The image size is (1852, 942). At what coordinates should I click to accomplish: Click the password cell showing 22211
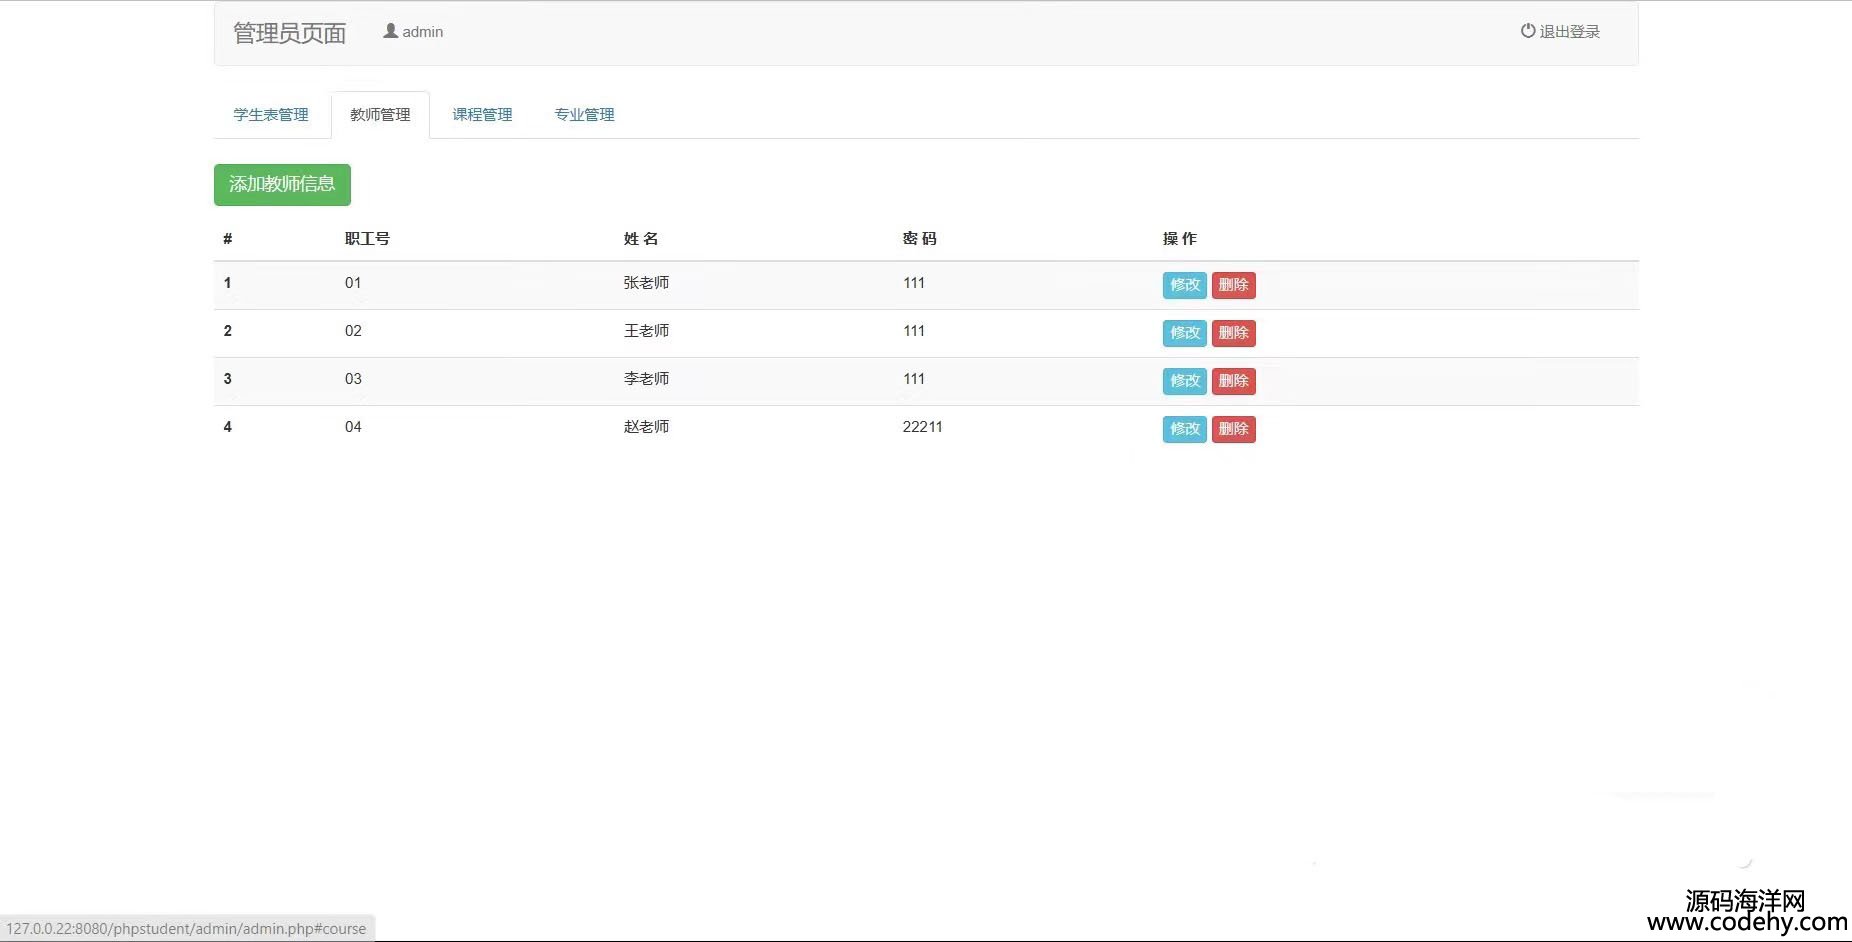click(922, 427)
